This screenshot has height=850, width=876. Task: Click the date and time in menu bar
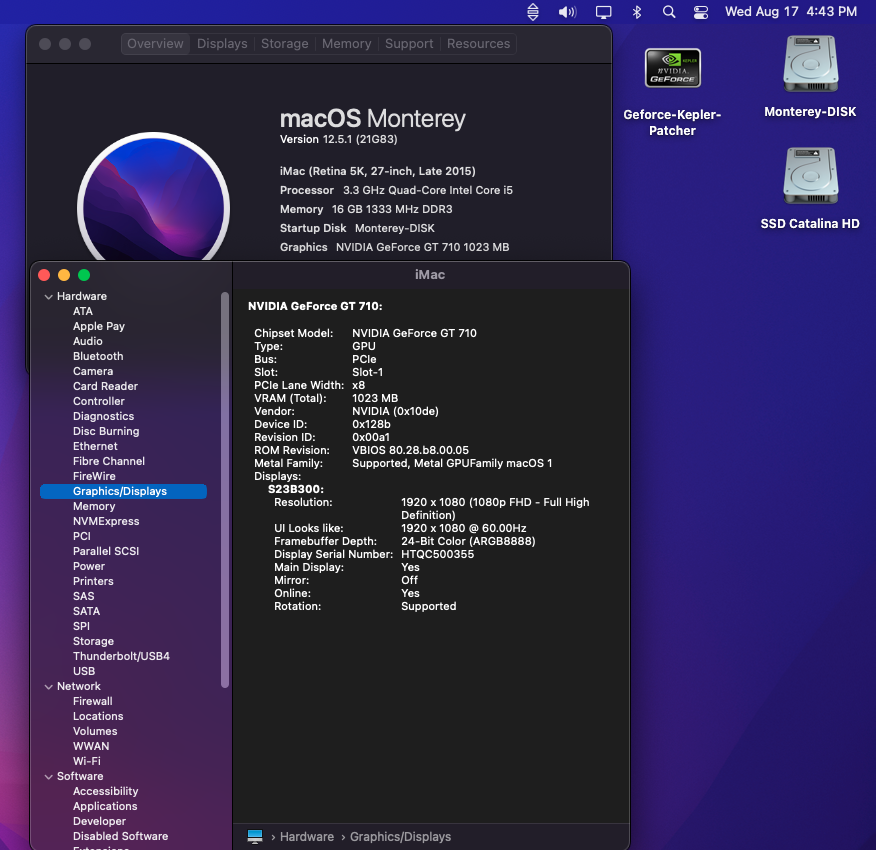[791, 12]
